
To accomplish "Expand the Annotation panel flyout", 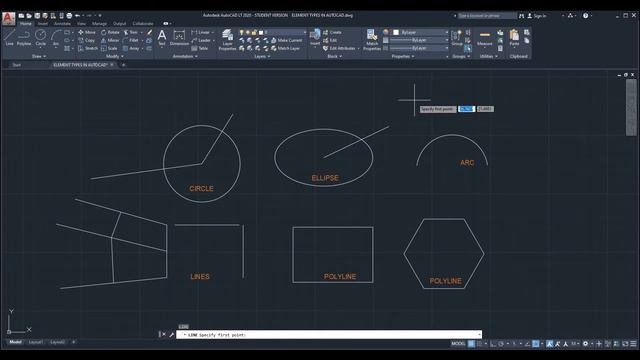I will coord(185,56).
